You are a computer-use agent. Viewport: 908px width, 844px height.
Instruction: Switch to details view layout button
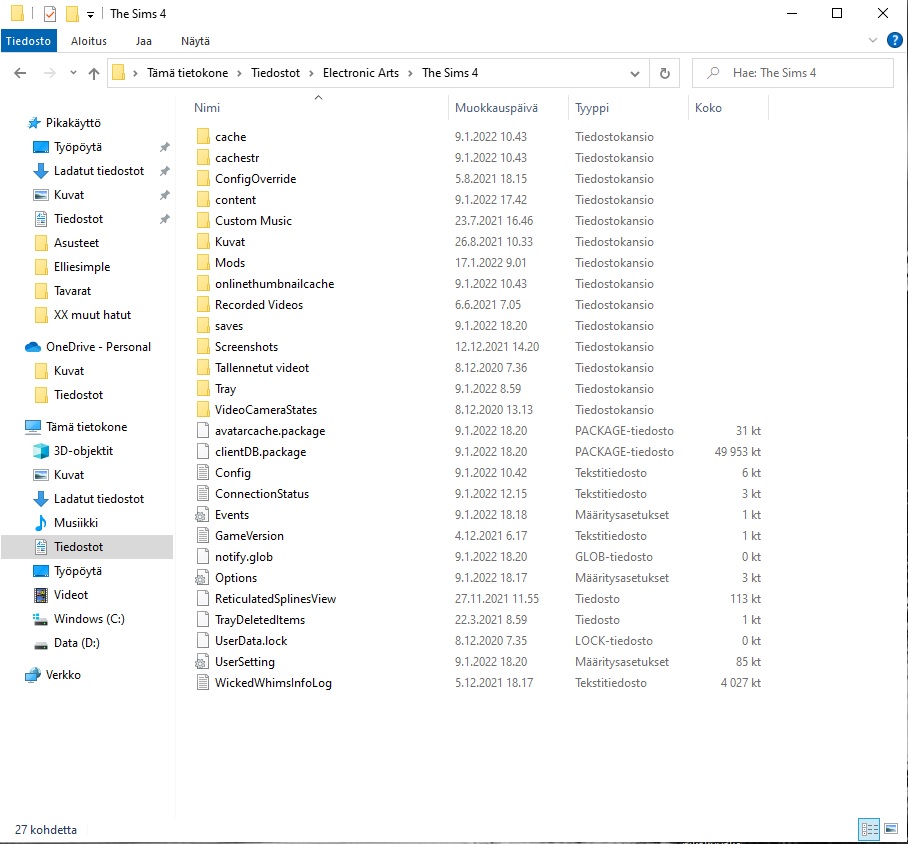pos(869,829)
